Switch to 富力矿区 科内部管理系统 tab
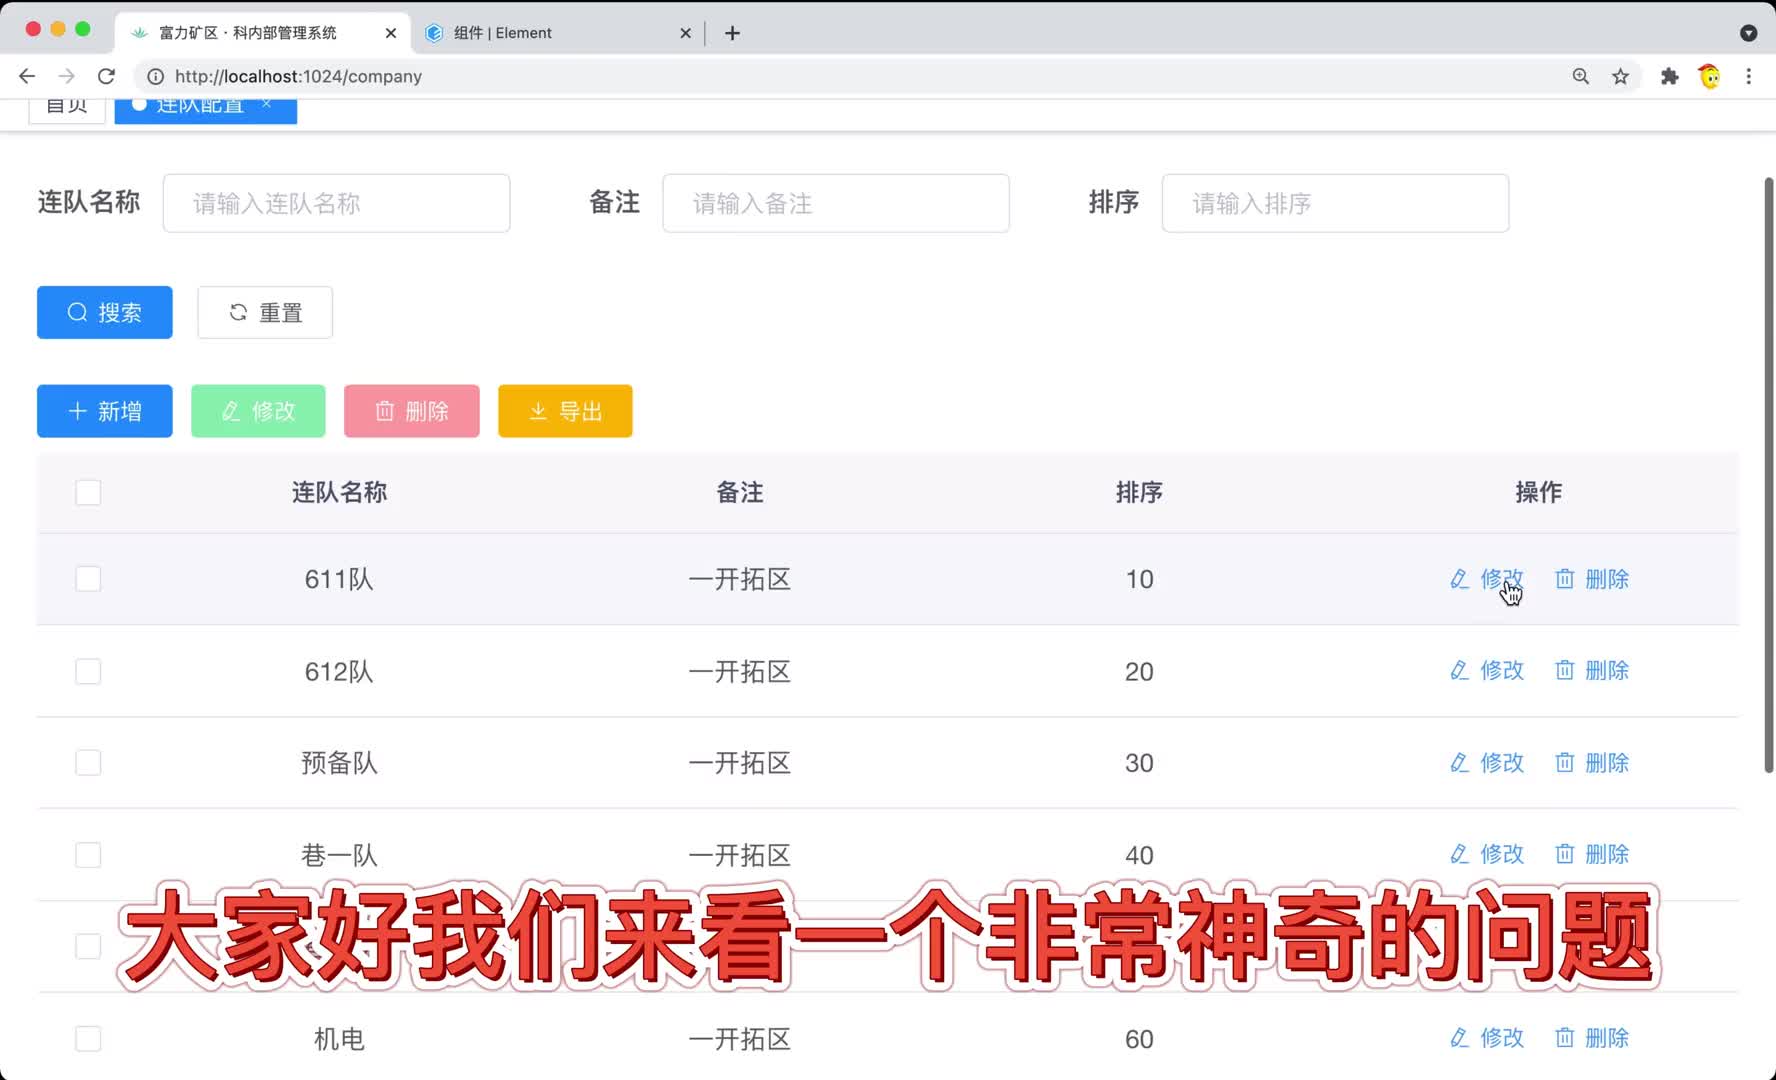This screenshot has height=1080, width=1776. click(262, 33)
